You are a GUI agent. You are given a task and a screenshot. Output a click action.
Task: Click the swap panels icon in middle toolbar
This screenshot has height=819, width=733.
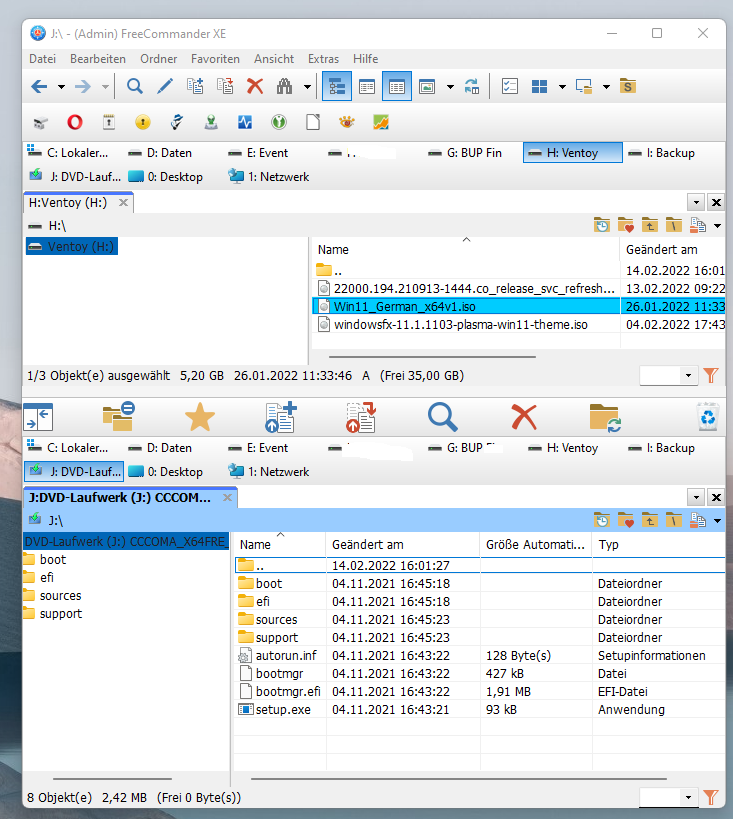(38, 417)
